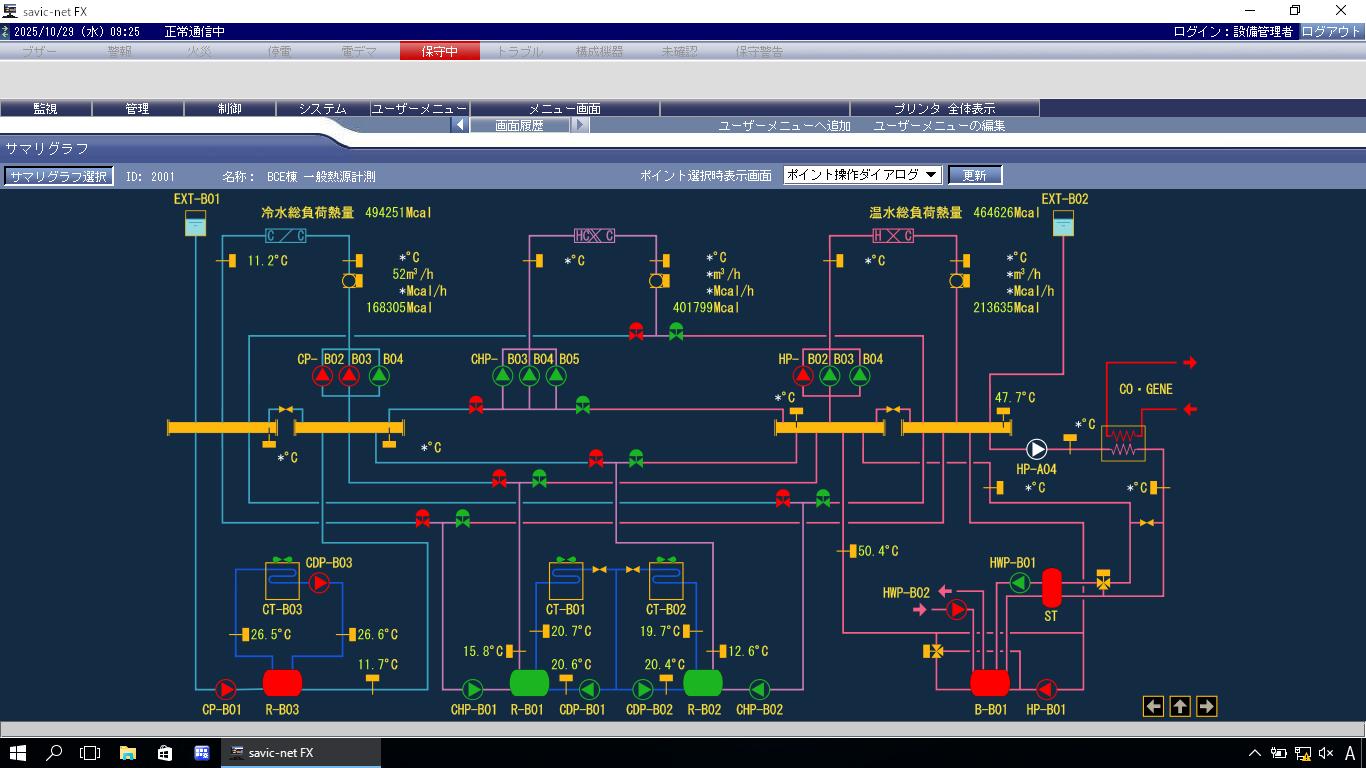Show hidden system tray icons

(1255, 753)
